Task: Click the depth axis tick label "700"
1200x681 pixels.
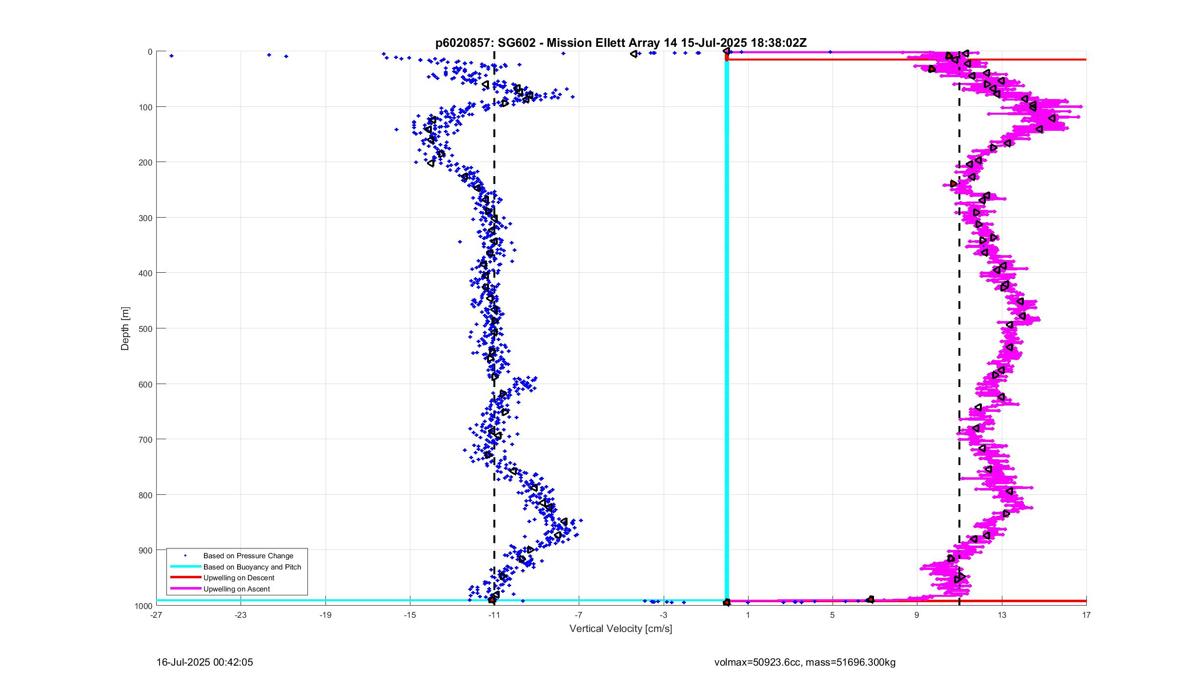Action: (x=144, y=439)
